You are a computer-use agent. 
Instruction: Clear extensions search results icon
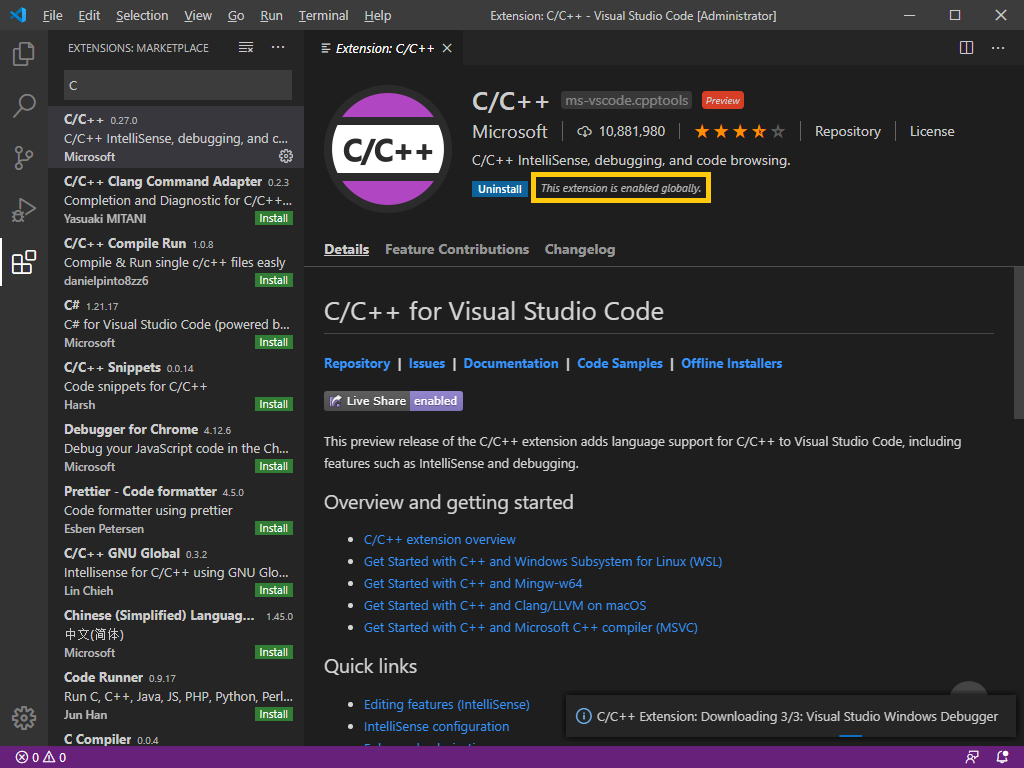coord(246,48)
